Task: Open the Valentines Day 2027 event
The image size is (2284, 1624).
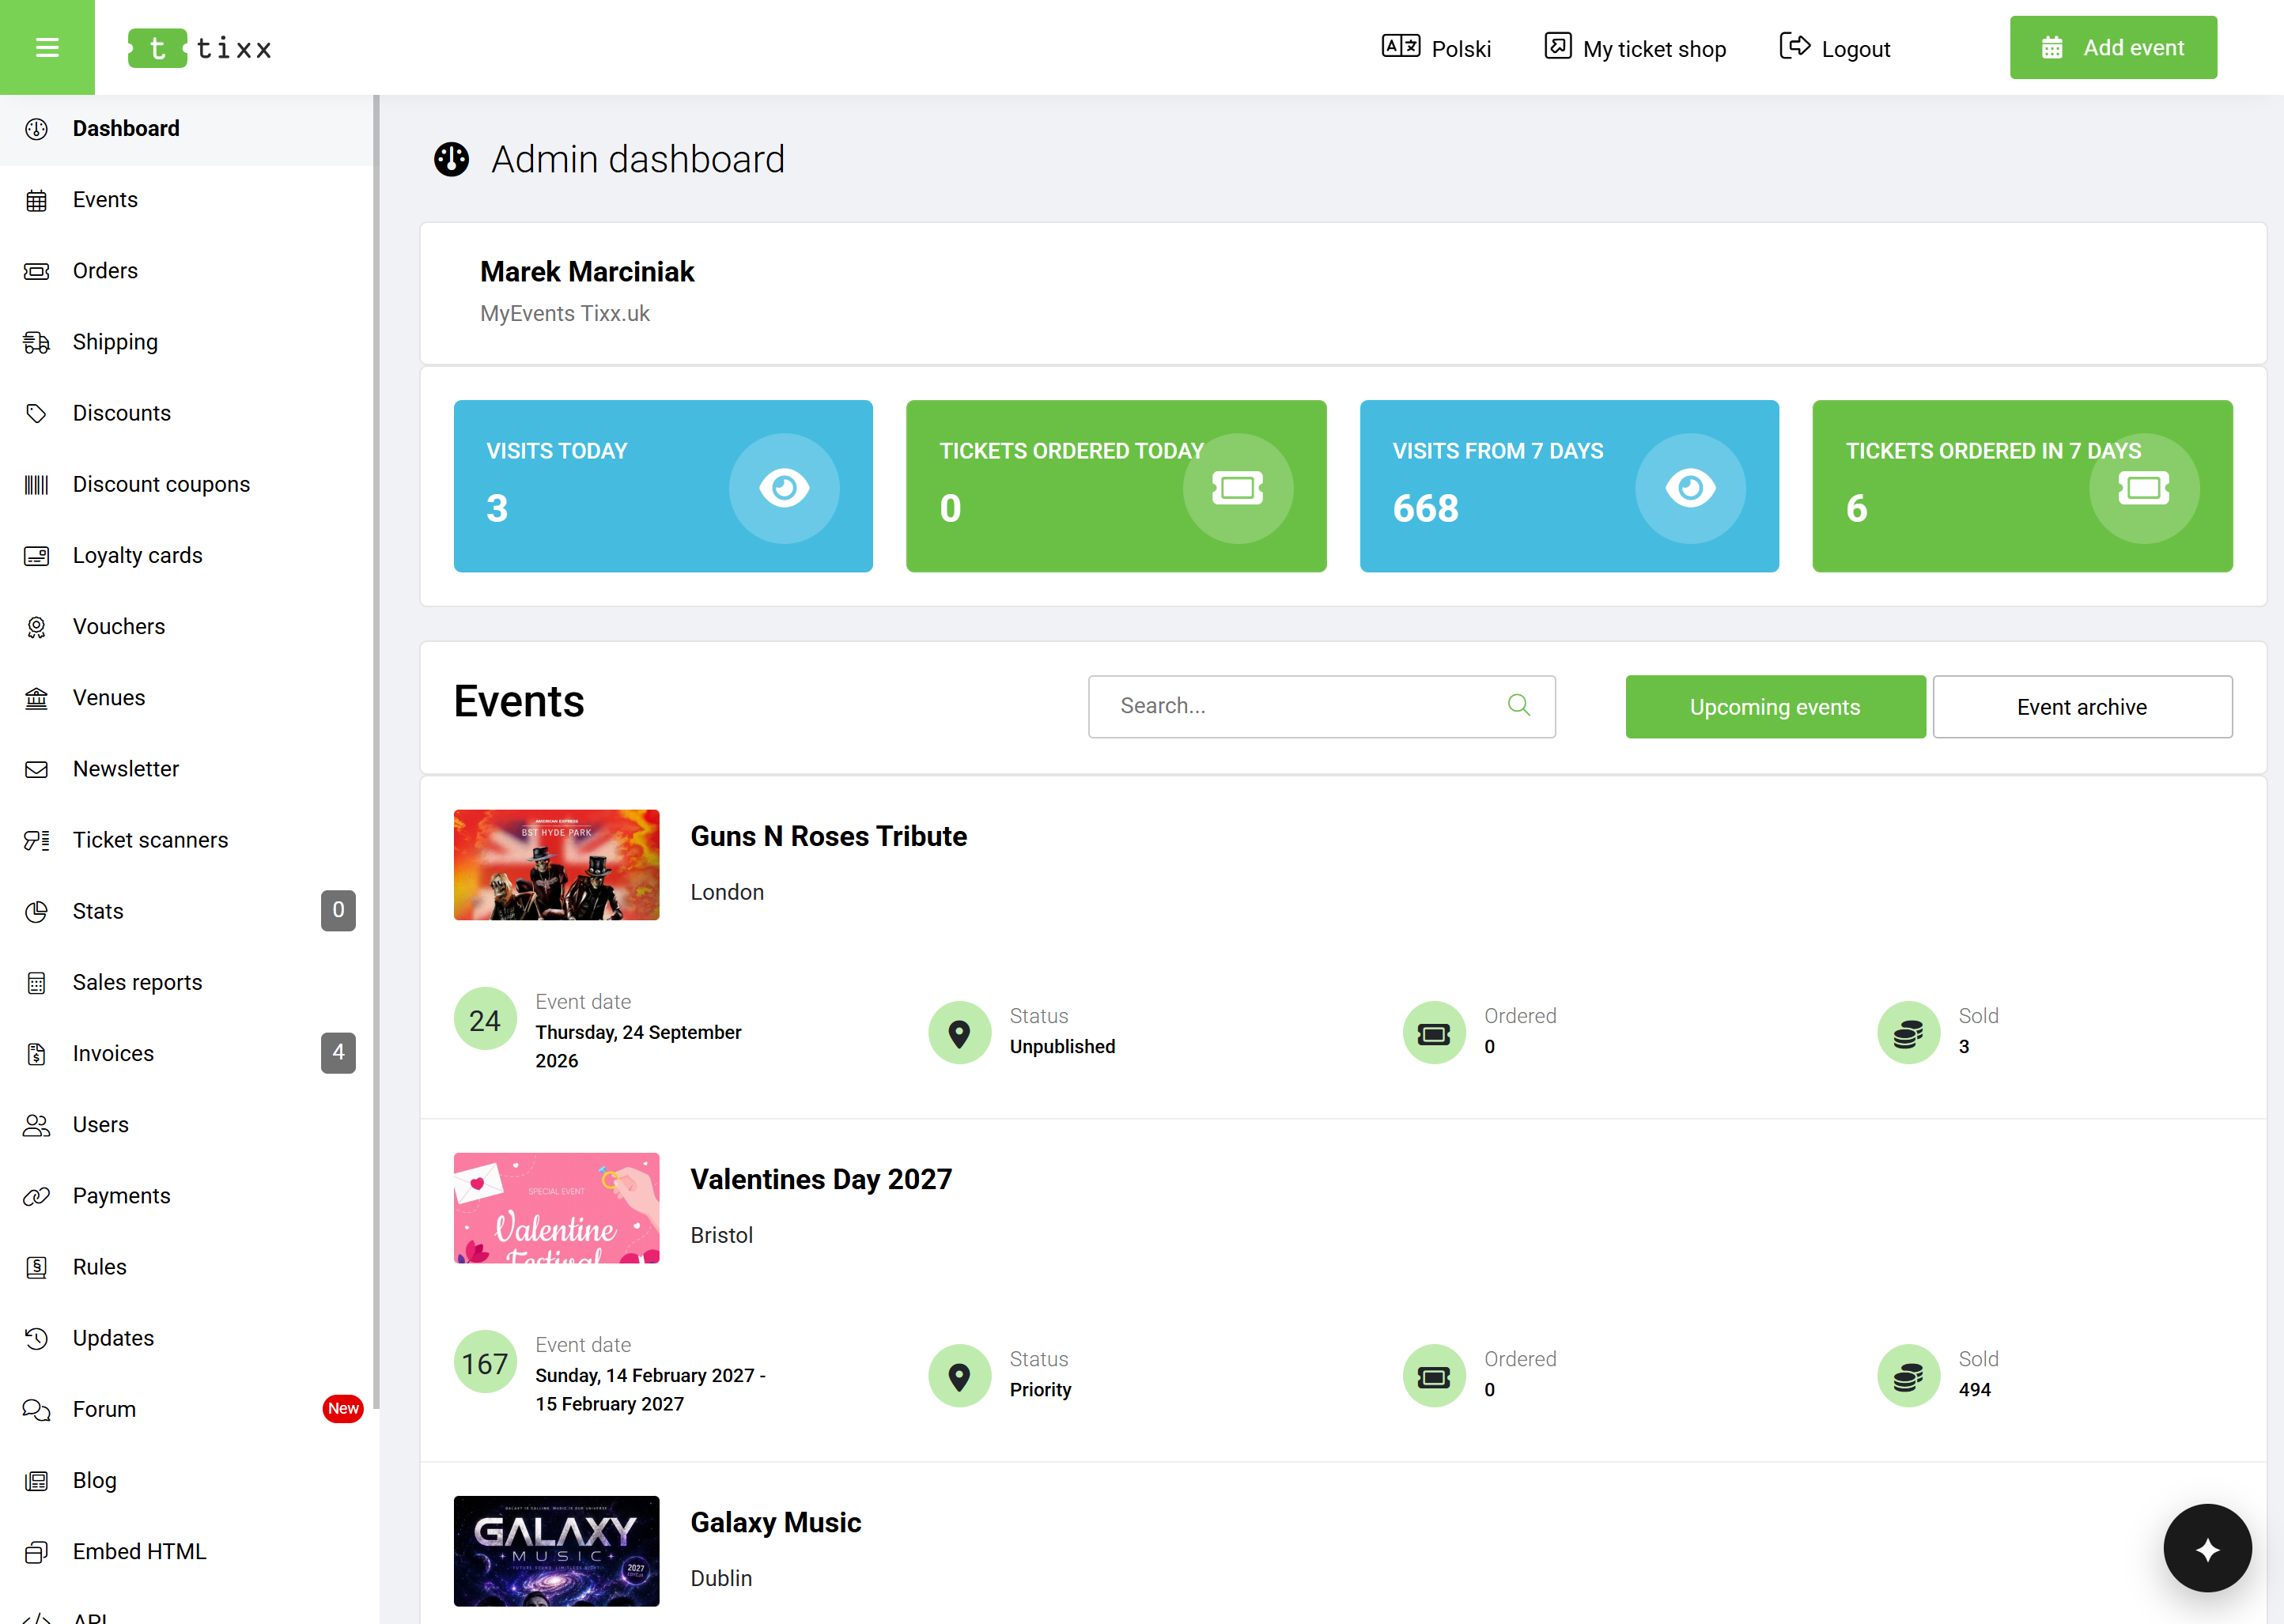Action: point(821,1179)
